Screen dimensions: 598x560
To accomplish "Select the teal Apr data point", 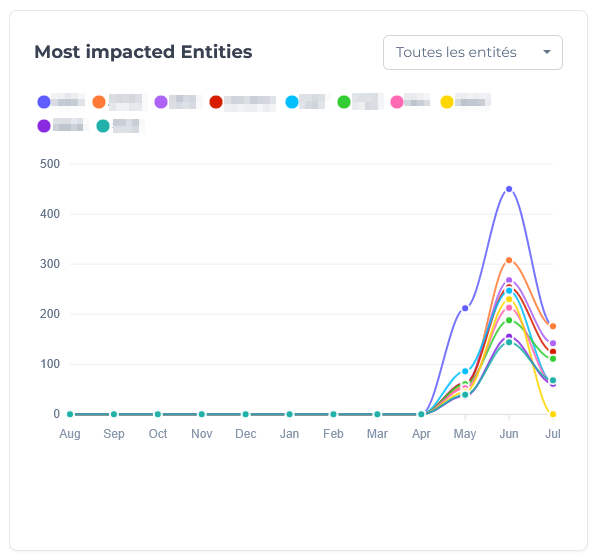I will click(x=421, y=414).
